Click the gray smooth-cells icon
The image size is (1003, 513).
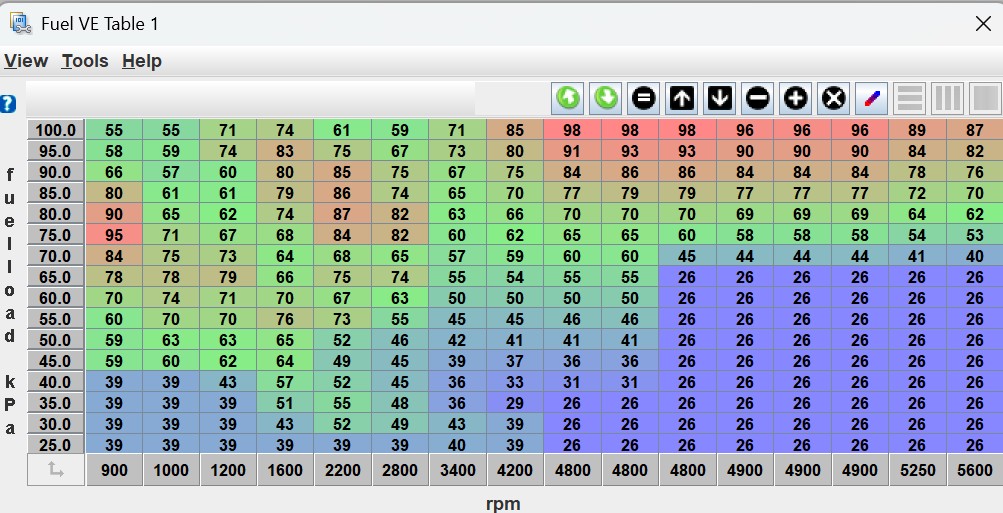point(986,99)
